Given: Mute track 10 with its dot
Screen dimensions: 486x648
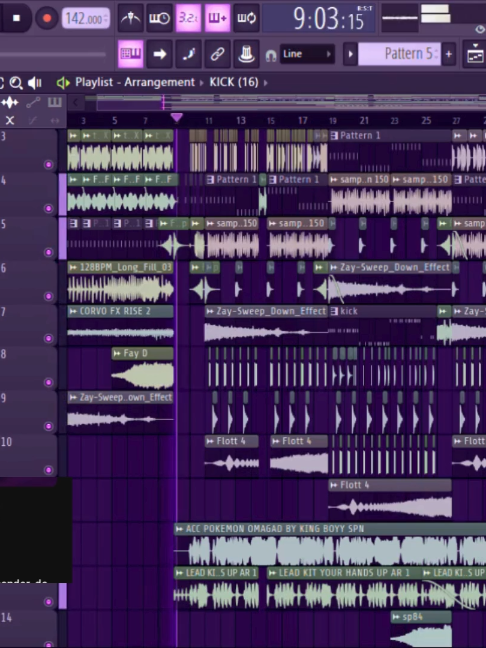Looking at the screenshot, I should pyautogui.click(x=48, y=470).
